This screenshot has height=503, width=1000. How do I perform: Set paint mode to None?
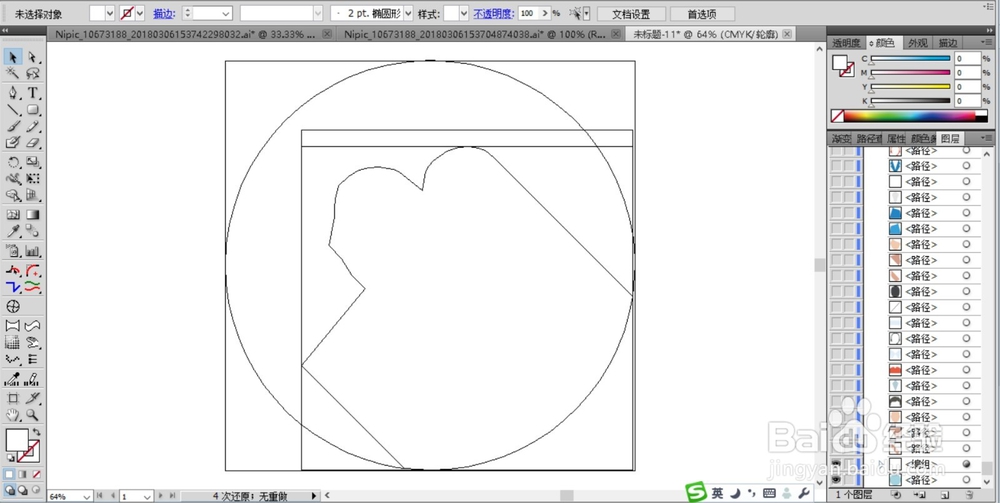click(x=36, y=475)
